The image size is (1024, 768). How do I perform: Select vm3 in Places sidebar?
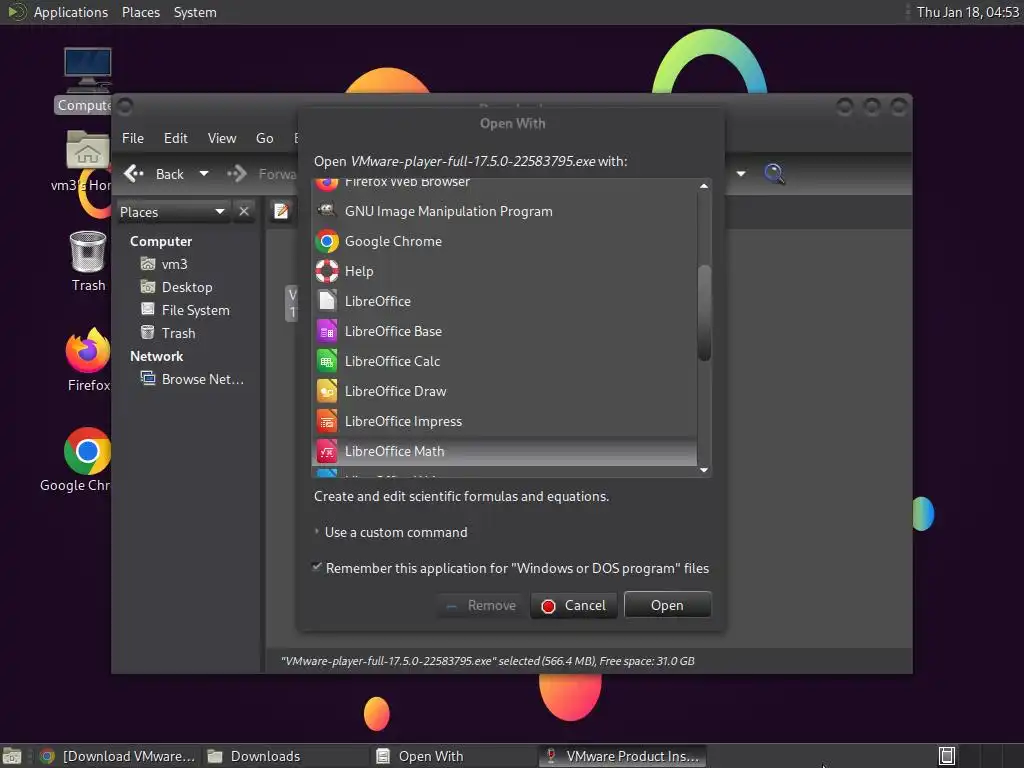coord(174,264)
